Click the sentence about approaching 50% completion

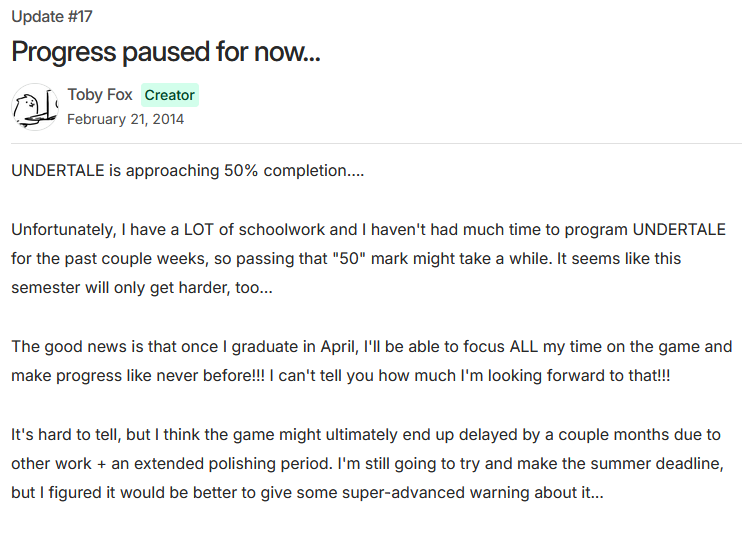pyautogui.click(x=188, y=170)
